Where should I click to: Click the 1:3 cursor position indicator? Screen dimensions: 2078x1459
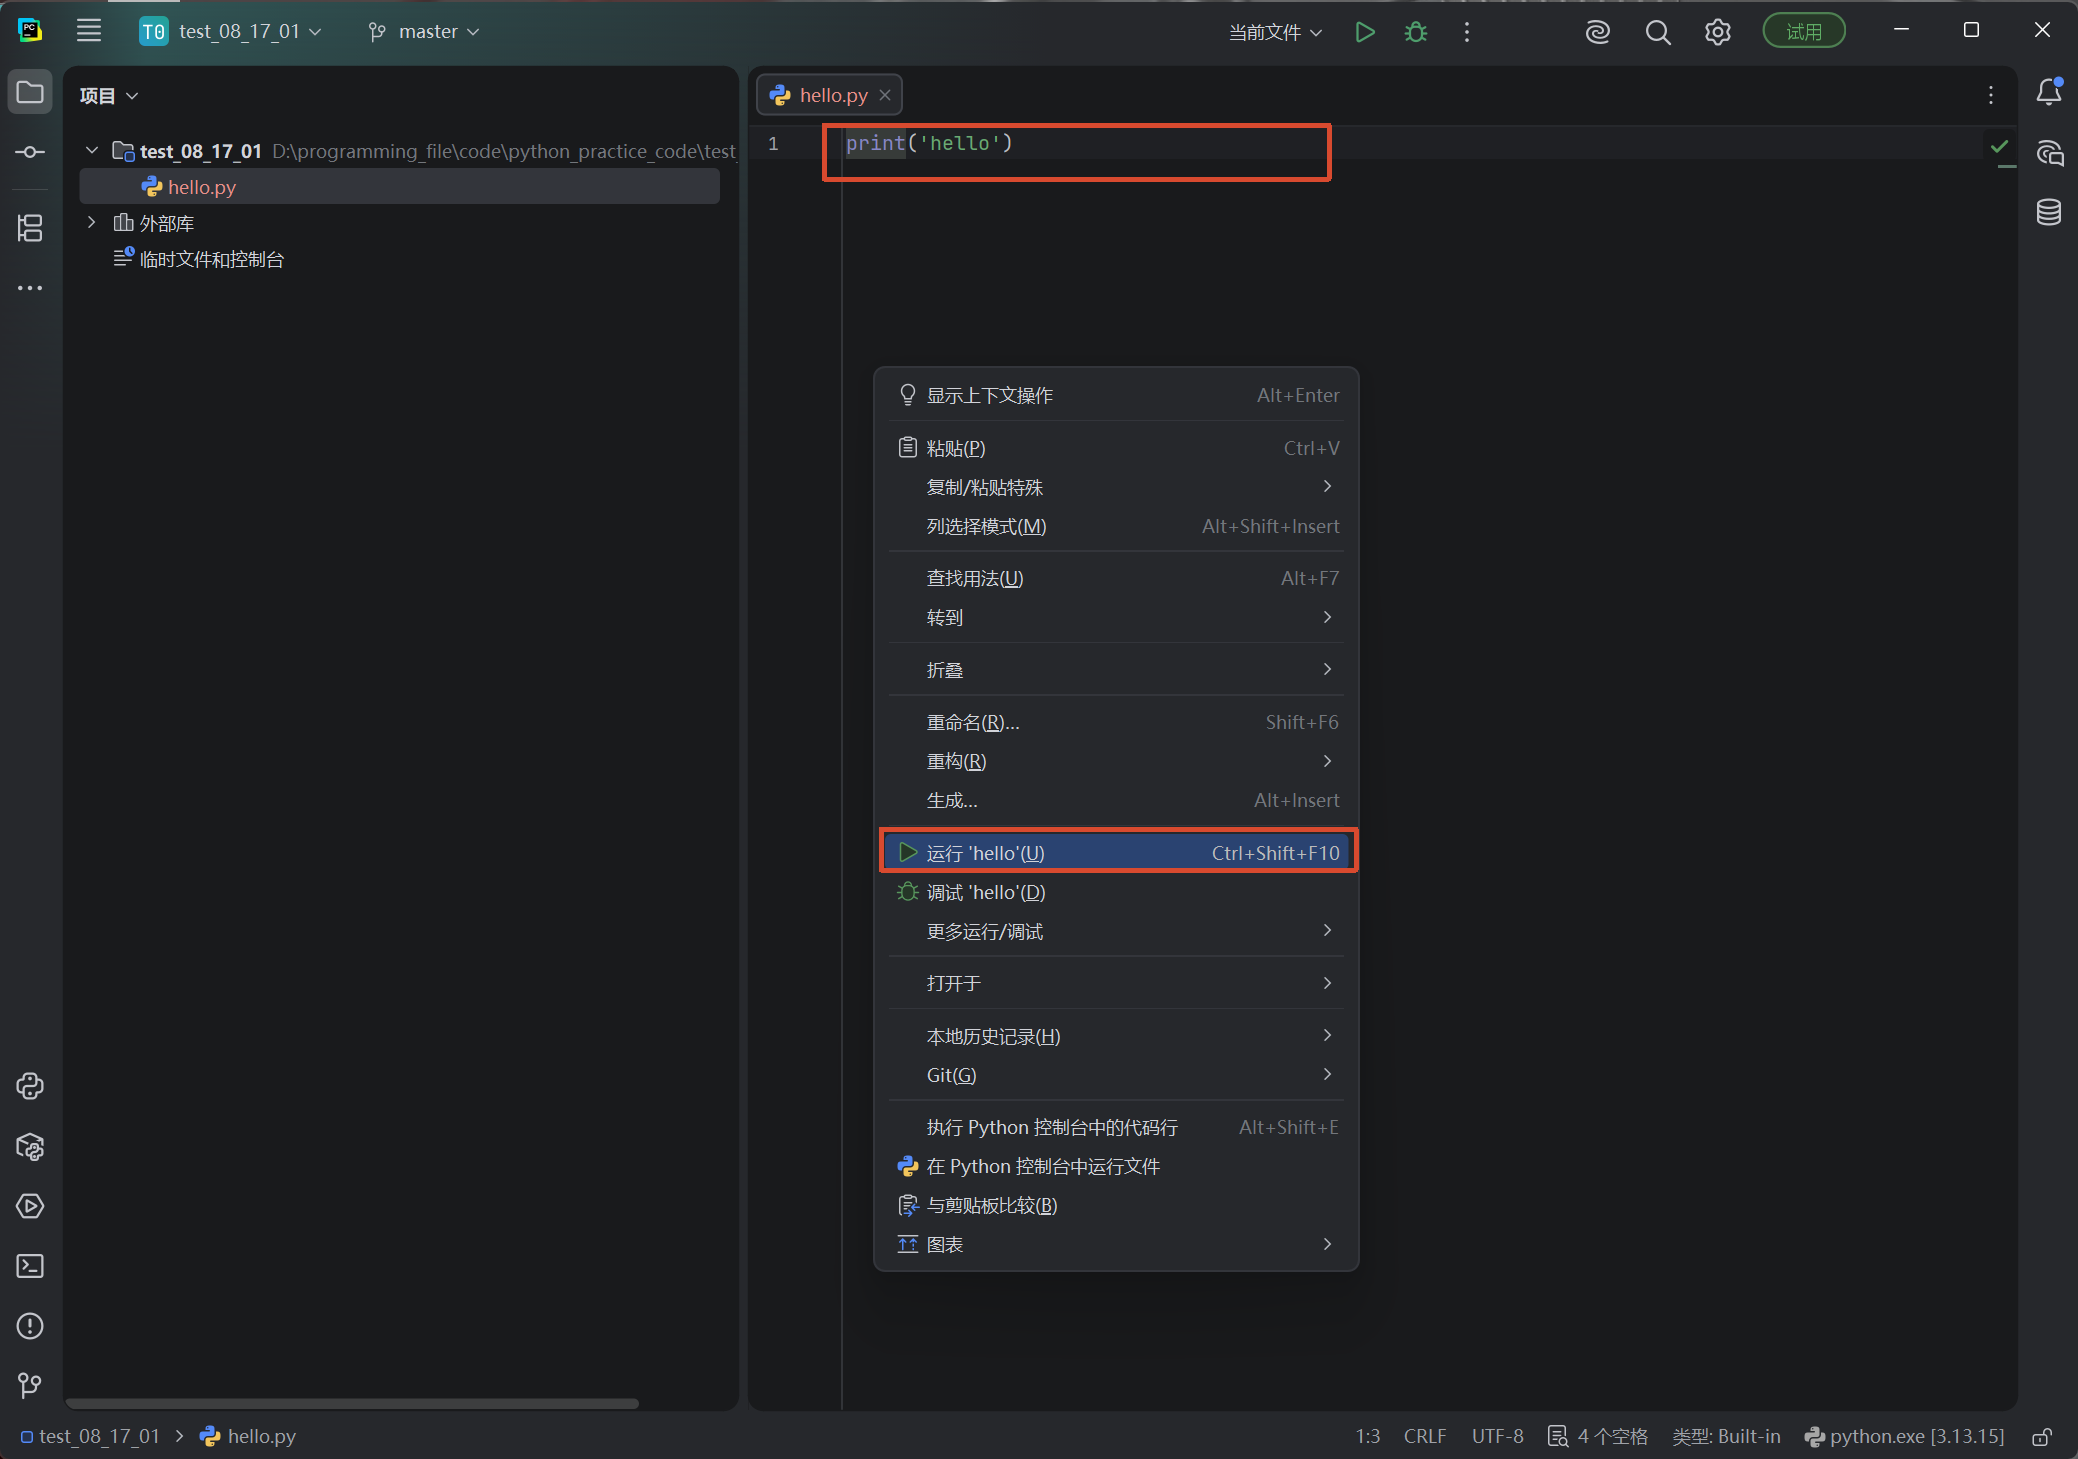coord(1367,1436)
